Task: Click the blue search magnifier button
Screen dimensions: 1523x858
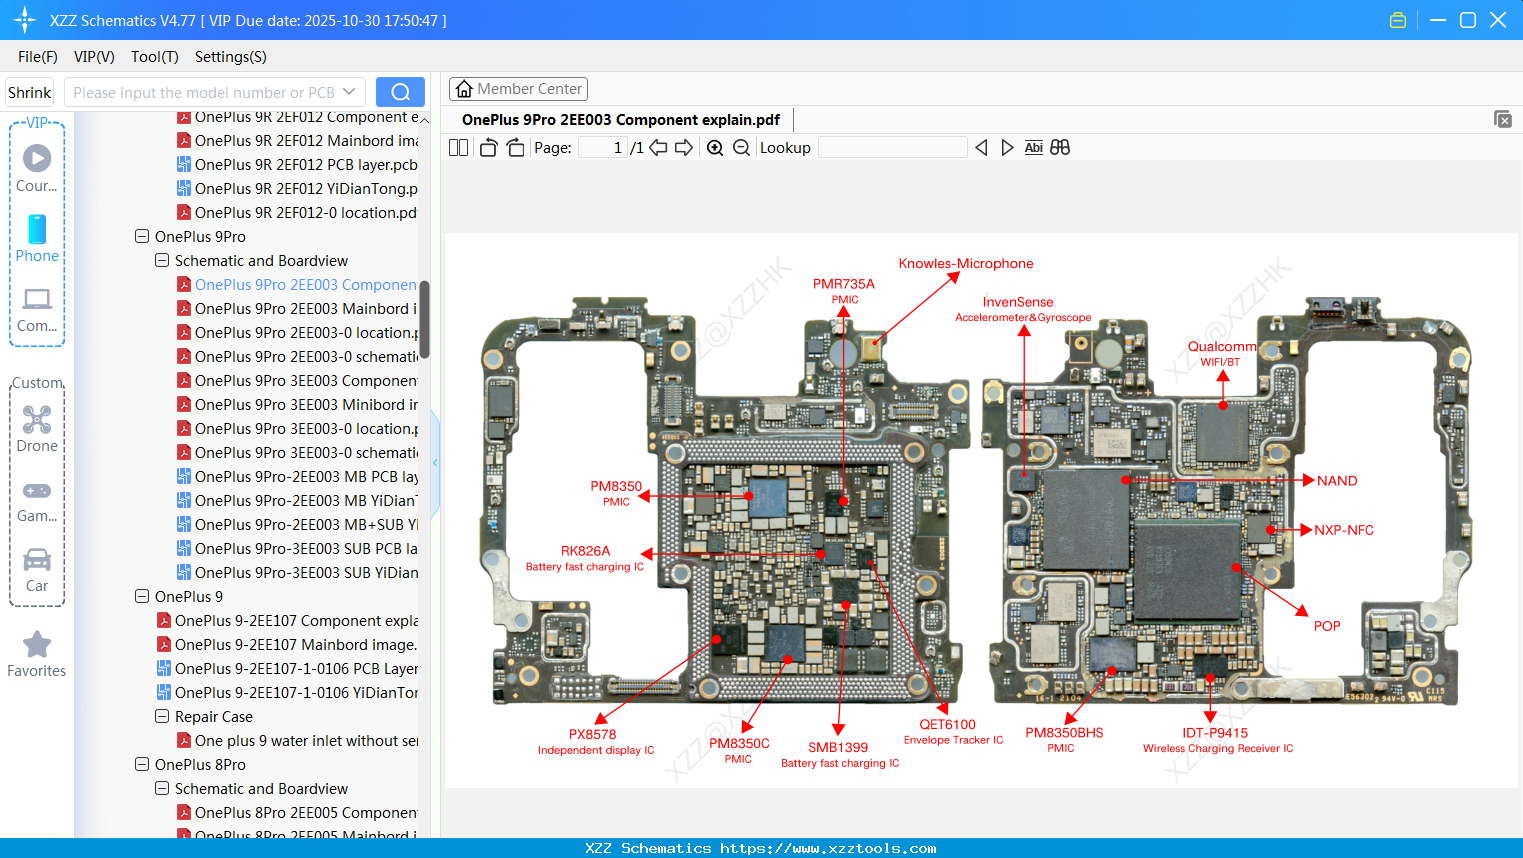Action: [400, 91]
